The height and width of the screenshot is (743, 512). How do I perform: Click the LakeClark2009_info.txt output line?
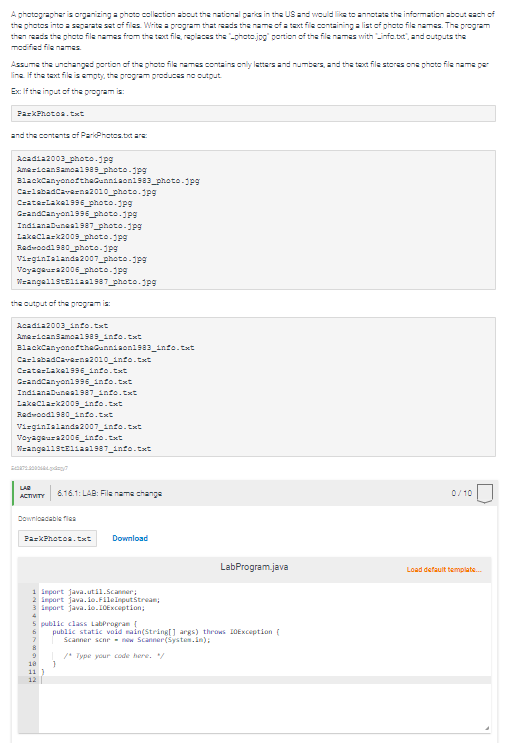(x=70, y=404)
